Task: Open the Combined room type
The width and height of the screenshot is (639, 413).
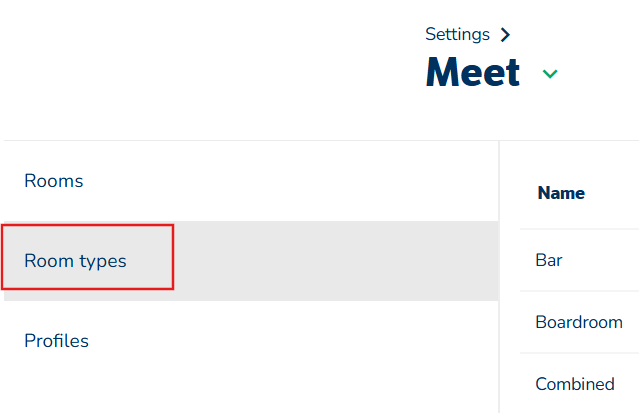Action: coord(575,384)
